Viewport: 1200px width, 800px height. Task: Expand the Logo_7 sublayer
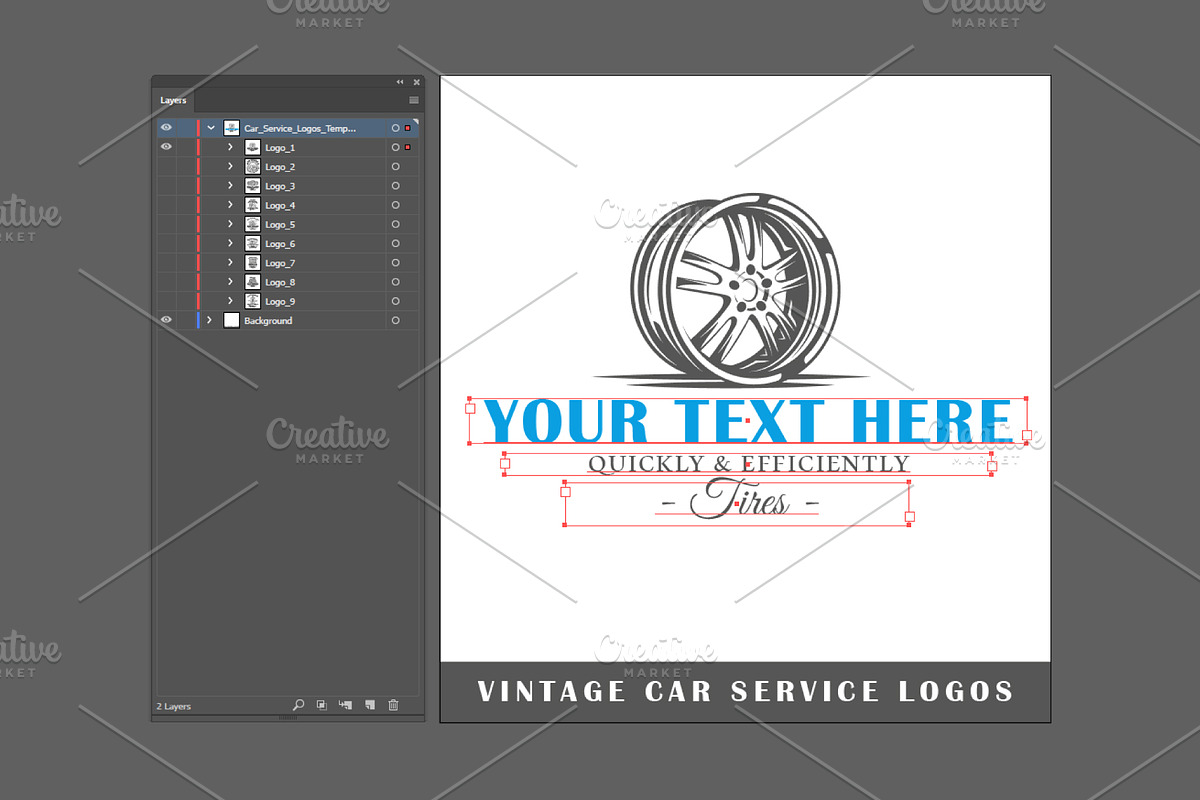click(230, 263)
